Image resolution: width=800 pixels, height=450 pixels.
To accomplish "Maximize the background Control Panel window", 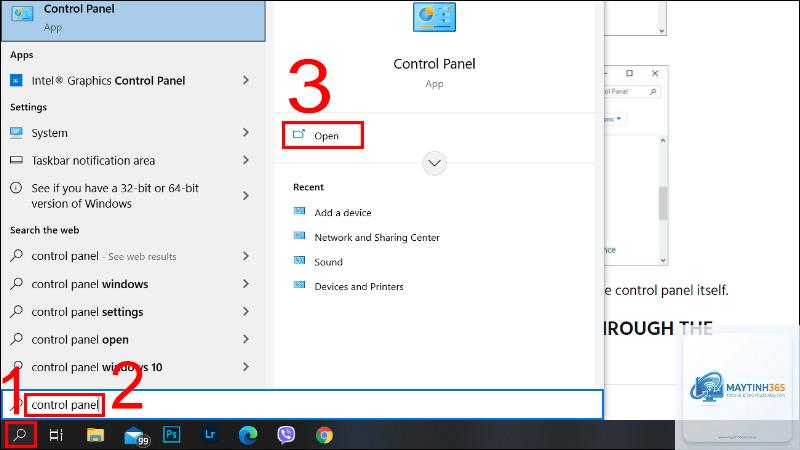I will (630, 73).
